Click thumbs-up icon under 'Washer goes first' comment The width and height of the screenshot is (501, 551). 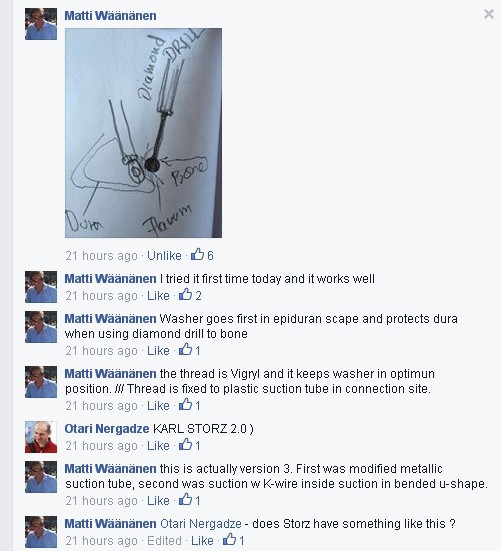[186, 349]
